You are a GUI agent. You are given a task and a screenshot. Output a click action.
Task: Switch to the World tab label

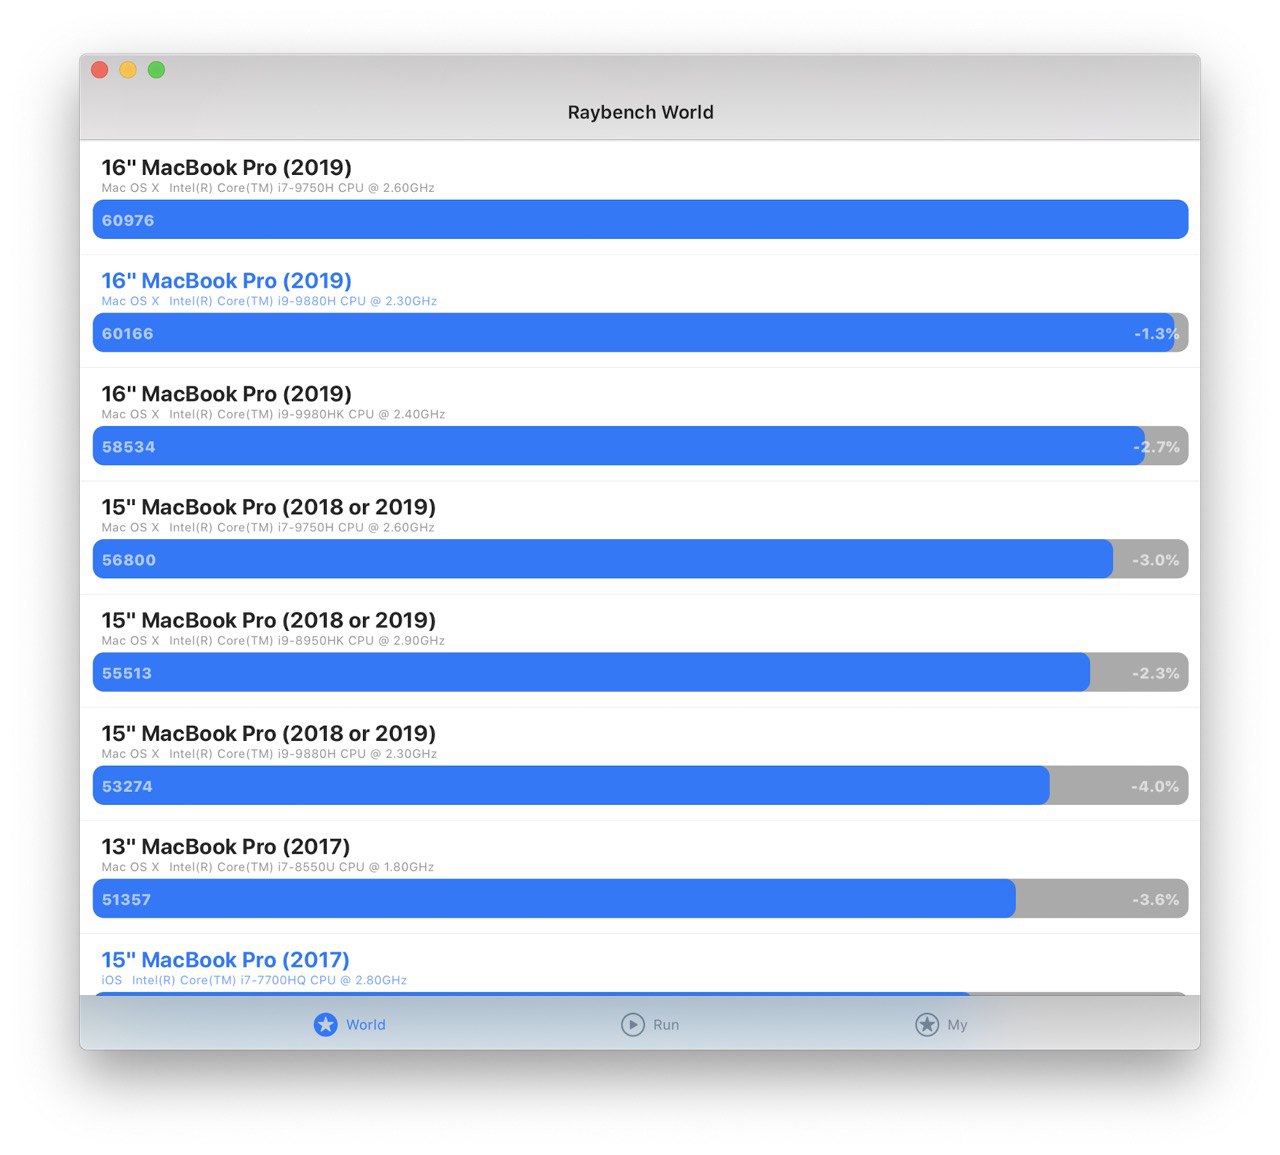point(366,1025)
